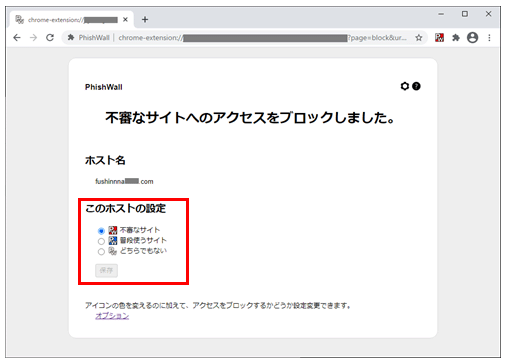Viewport: 507px width, 364px height.
Task: Open the PhishWall extension toolbar icon
Action: click(439, 38)
